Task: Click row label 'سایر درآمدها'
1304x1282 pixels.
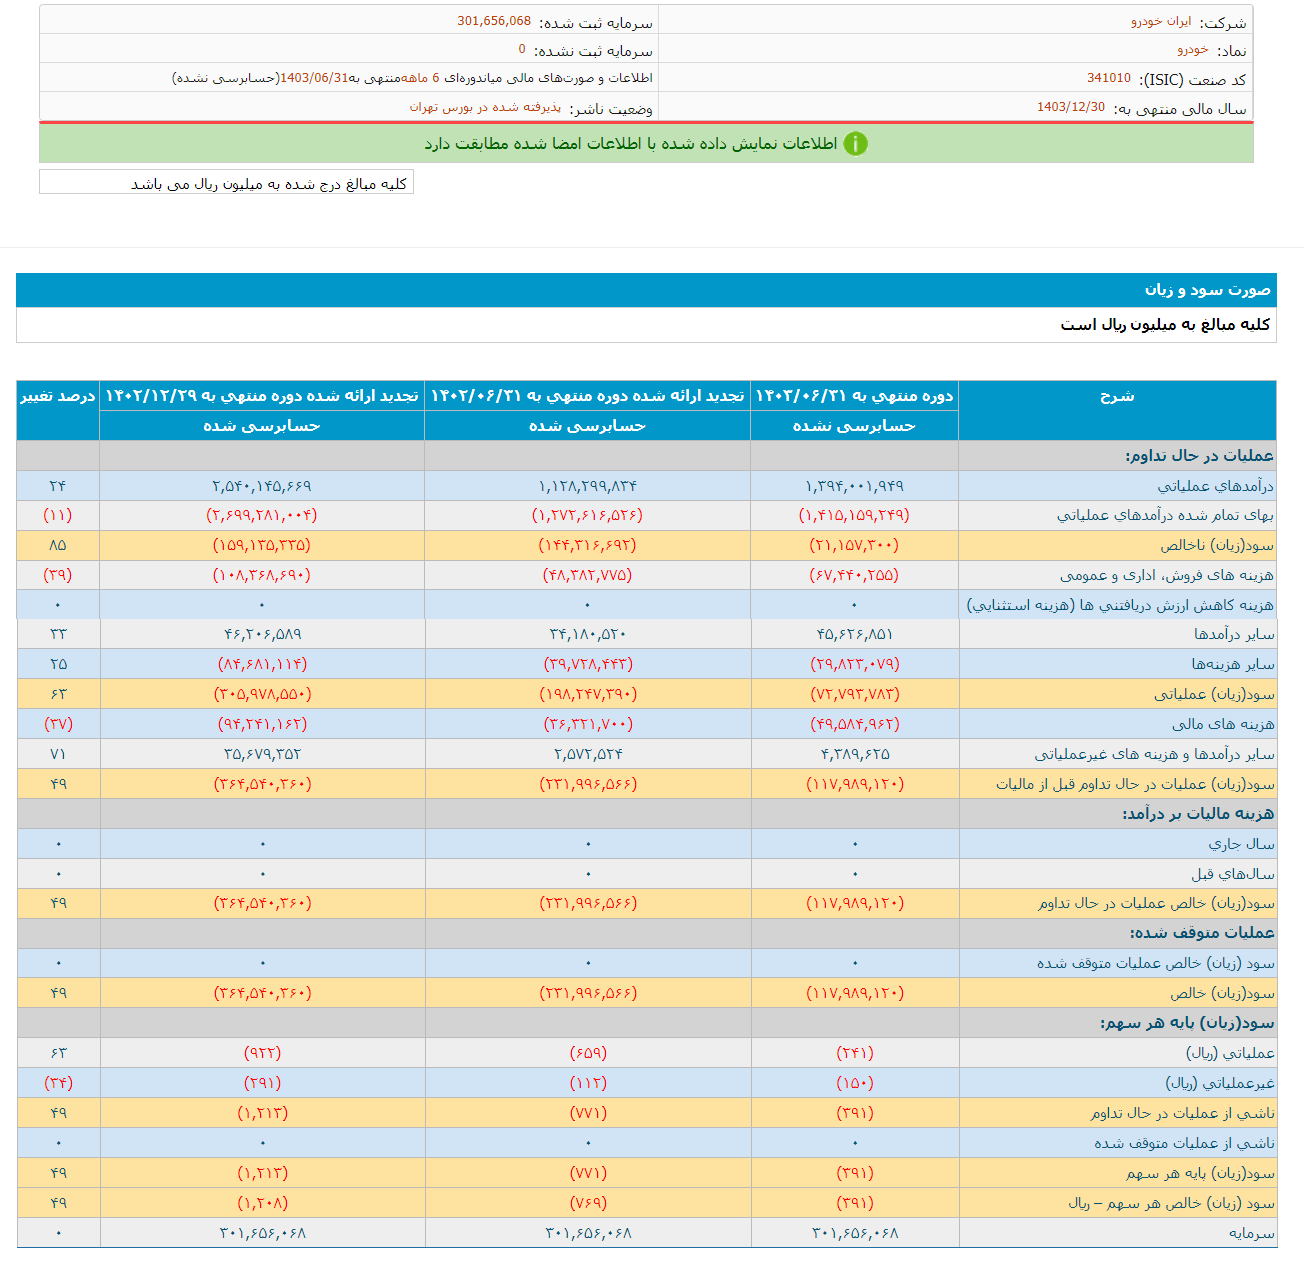Action: click(x=1234, y=634)
